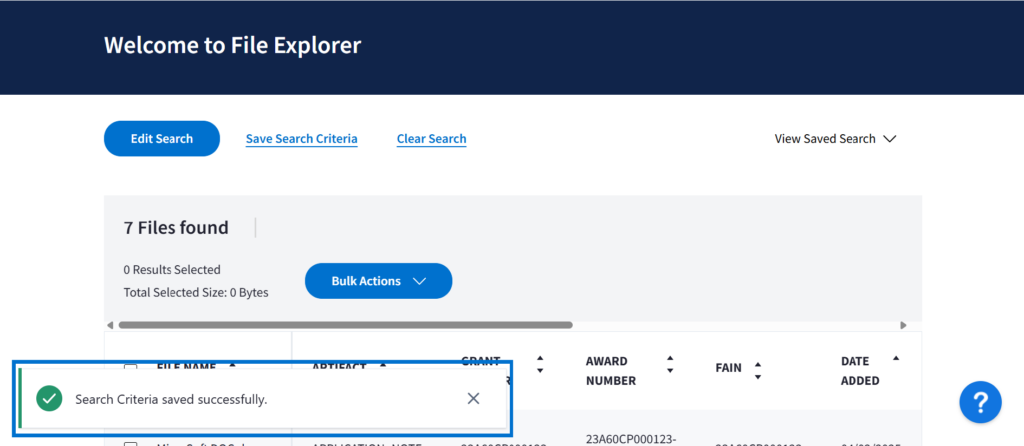Expand the View Saved Search dropdown

point(835,139)
